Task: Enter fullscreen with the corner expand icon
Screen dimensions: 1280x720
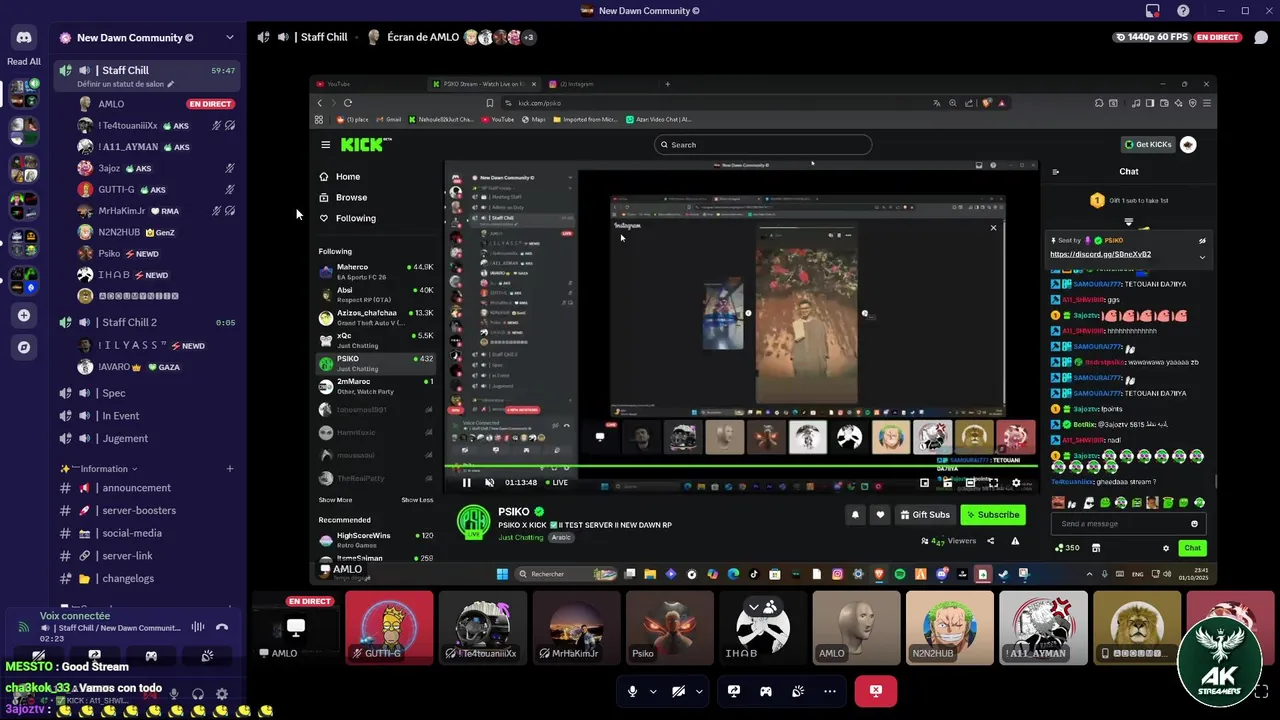Action: tap(1261, 691)
